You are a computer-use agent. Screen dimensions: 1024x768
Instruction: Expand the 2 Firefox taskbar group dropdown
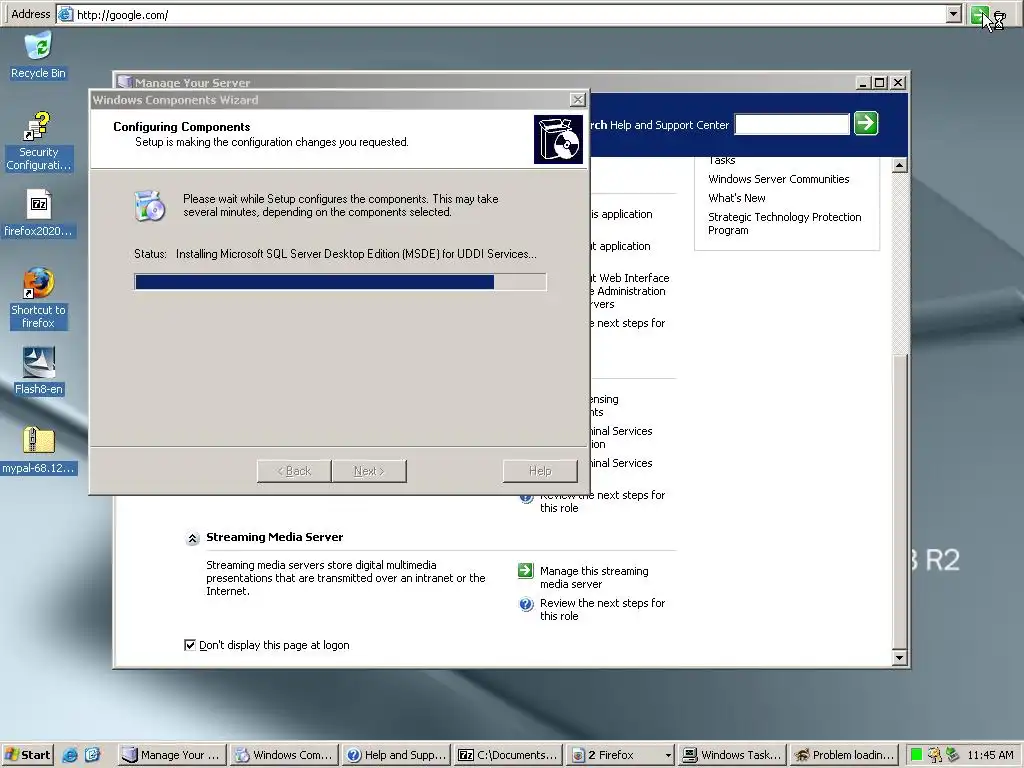(667, 755)
